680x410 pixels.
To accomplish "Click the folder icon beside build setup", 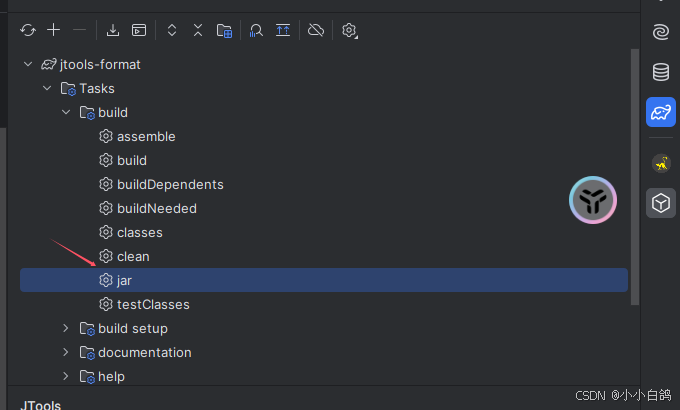I will (x=87, y=329).
